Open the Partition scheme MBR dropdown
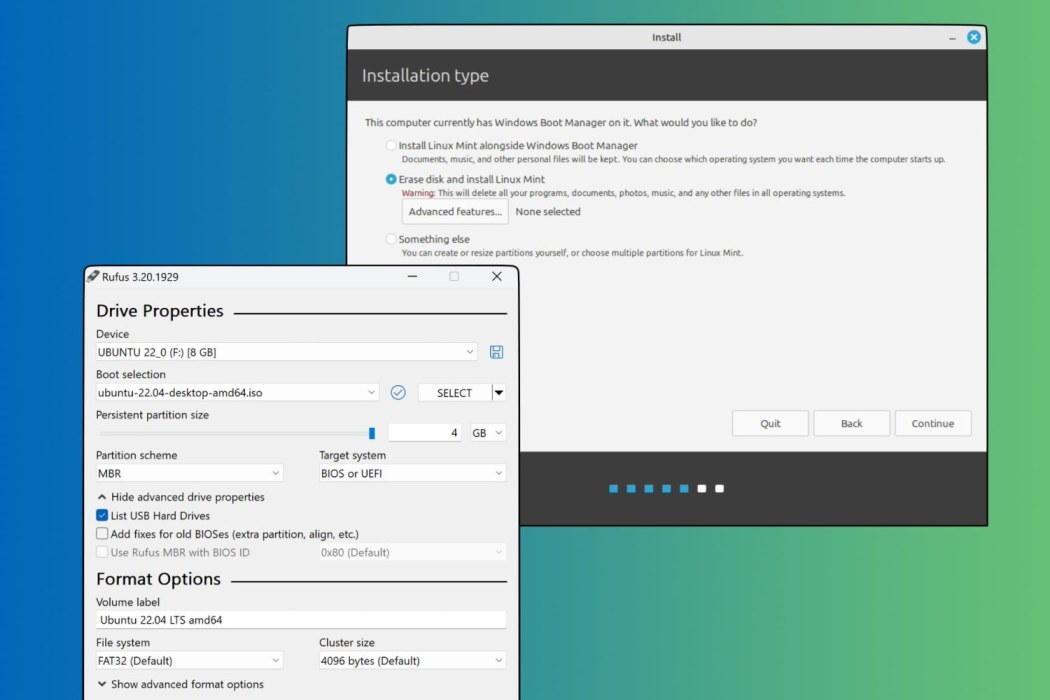 [x=189, y=473]
